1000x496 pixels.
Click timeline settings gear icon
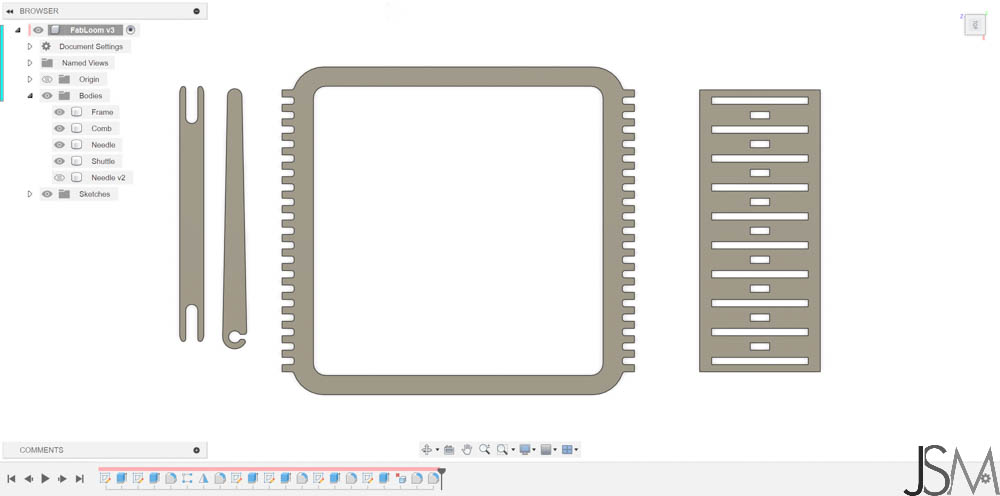coord(986,478)
